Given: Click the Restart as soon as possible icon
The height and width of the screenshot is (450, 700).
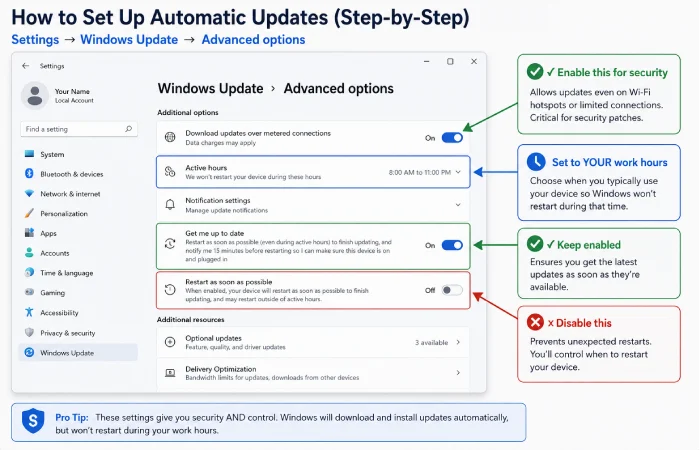Looking at the screenshot, I should (170, 289).
